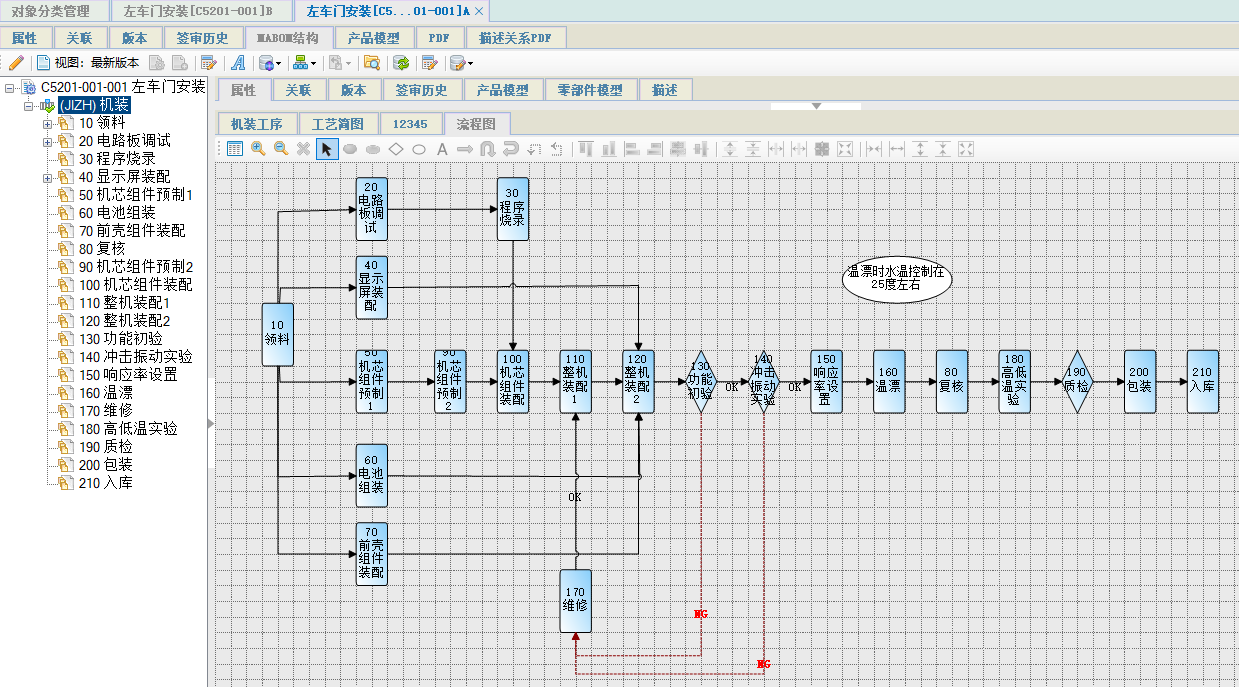Click the folder search icon
This screenshot has width=1239, height=687.
pos(371,63)
